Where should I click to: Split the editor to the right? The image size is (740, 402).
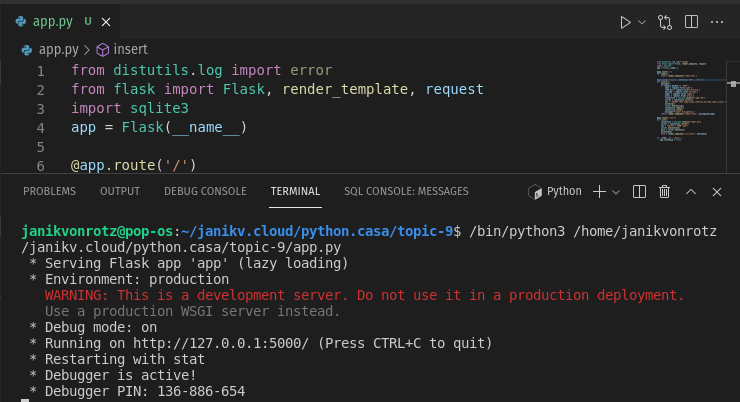point(690,21)
